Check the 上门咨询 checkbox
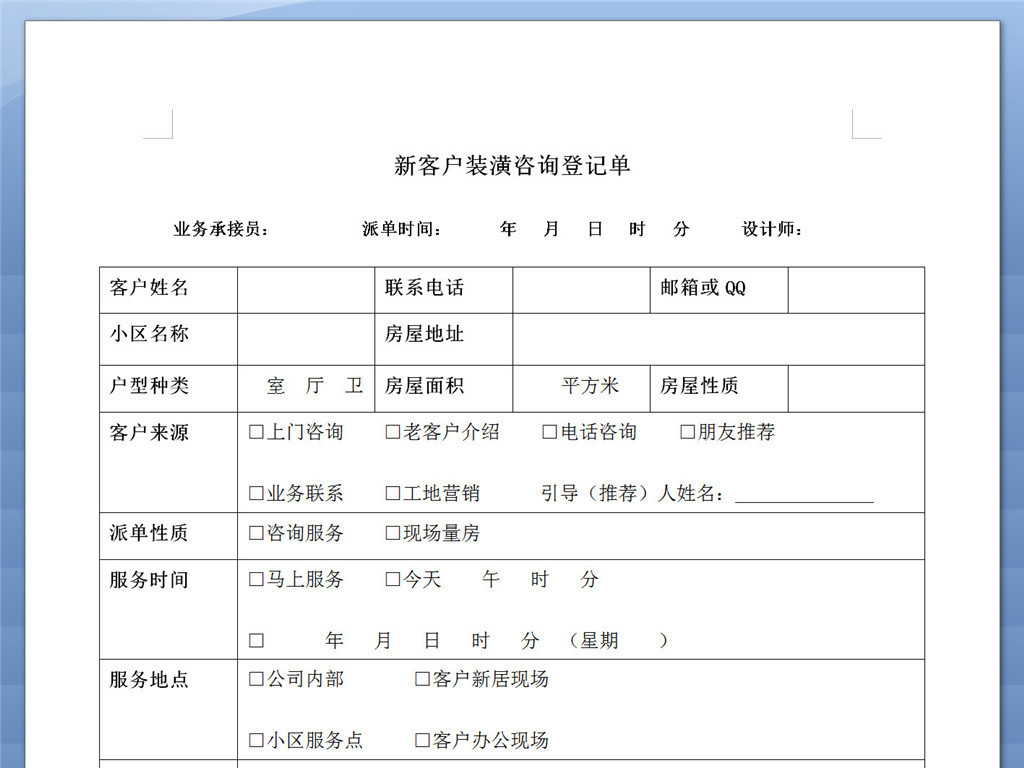1024x768 pixels. pyautogui.click(x=257, y=433)
